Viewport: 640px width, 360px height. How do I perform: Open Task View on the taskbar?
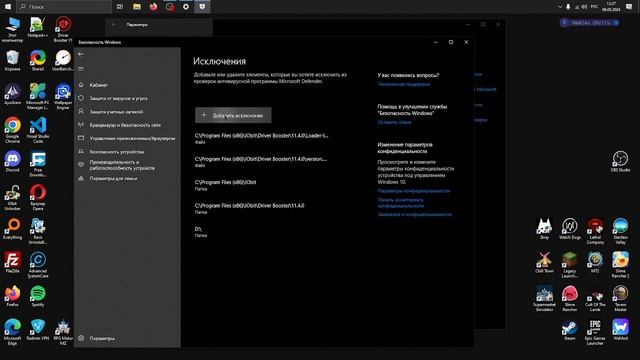(120, 7)
